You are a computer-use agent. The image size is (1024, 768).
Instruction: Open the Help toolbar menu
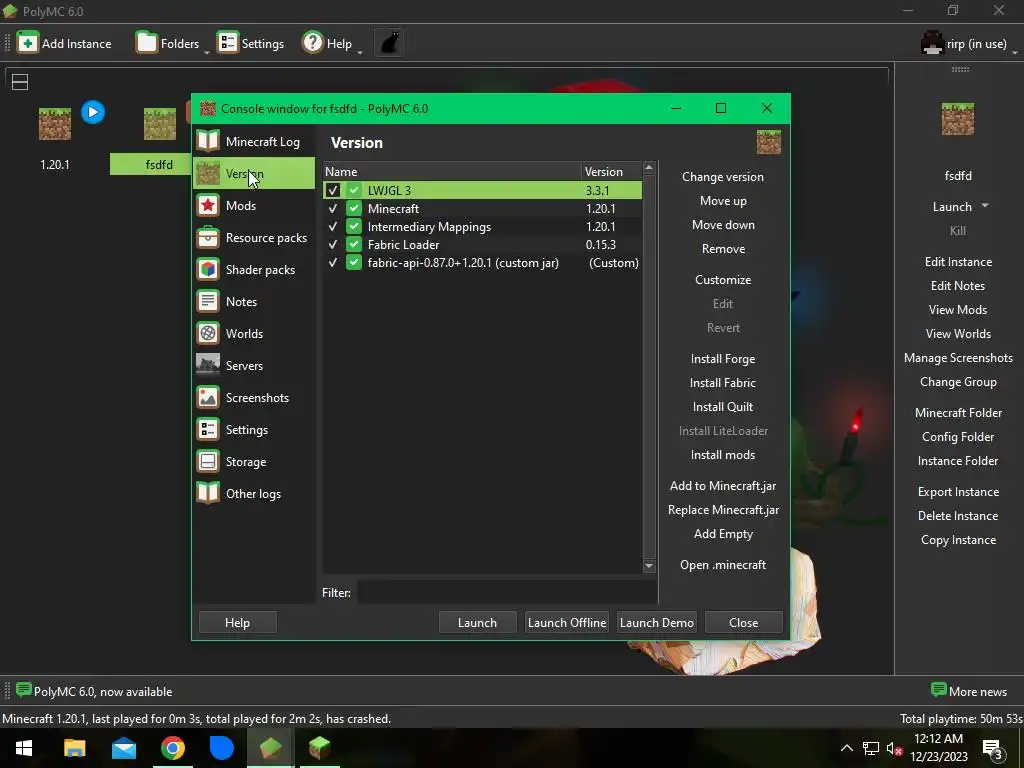tap(331, 43)
